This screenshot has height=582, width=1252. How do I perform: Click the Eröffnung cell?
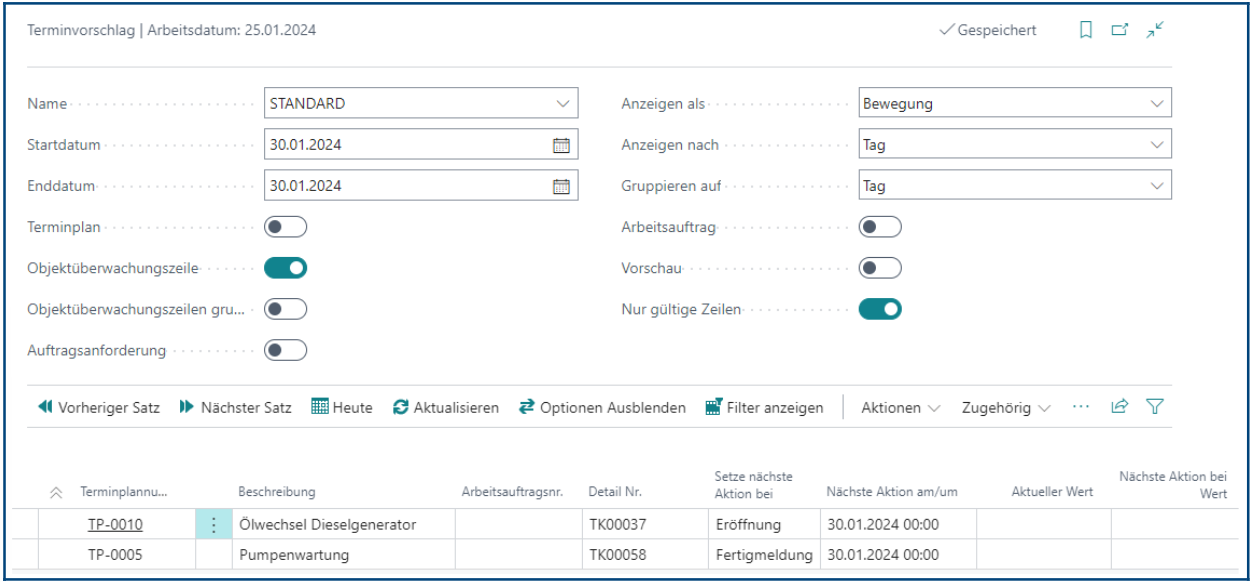click(764, 525)
